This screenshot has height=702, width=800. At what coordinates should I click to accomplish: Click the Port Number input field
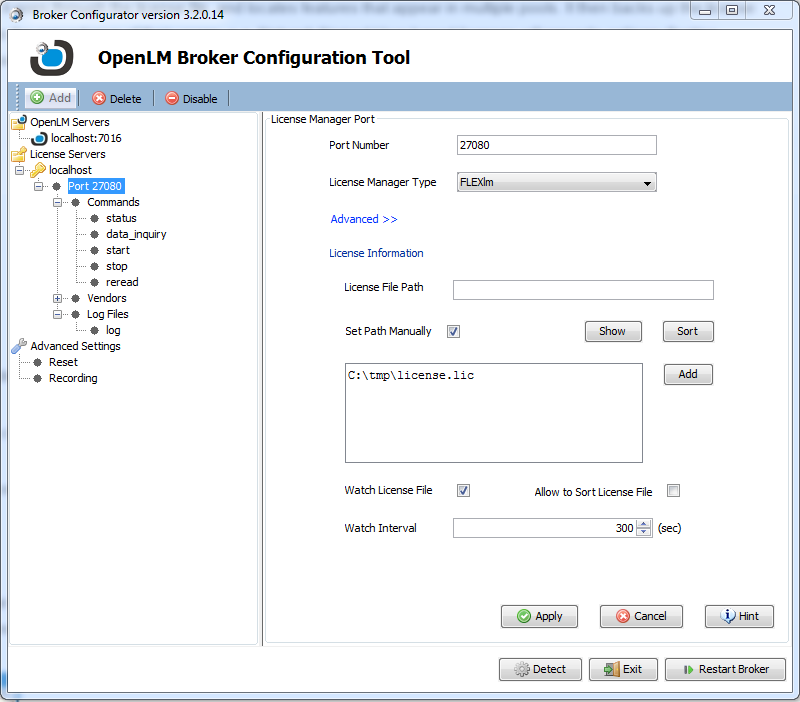click(556, 145)
